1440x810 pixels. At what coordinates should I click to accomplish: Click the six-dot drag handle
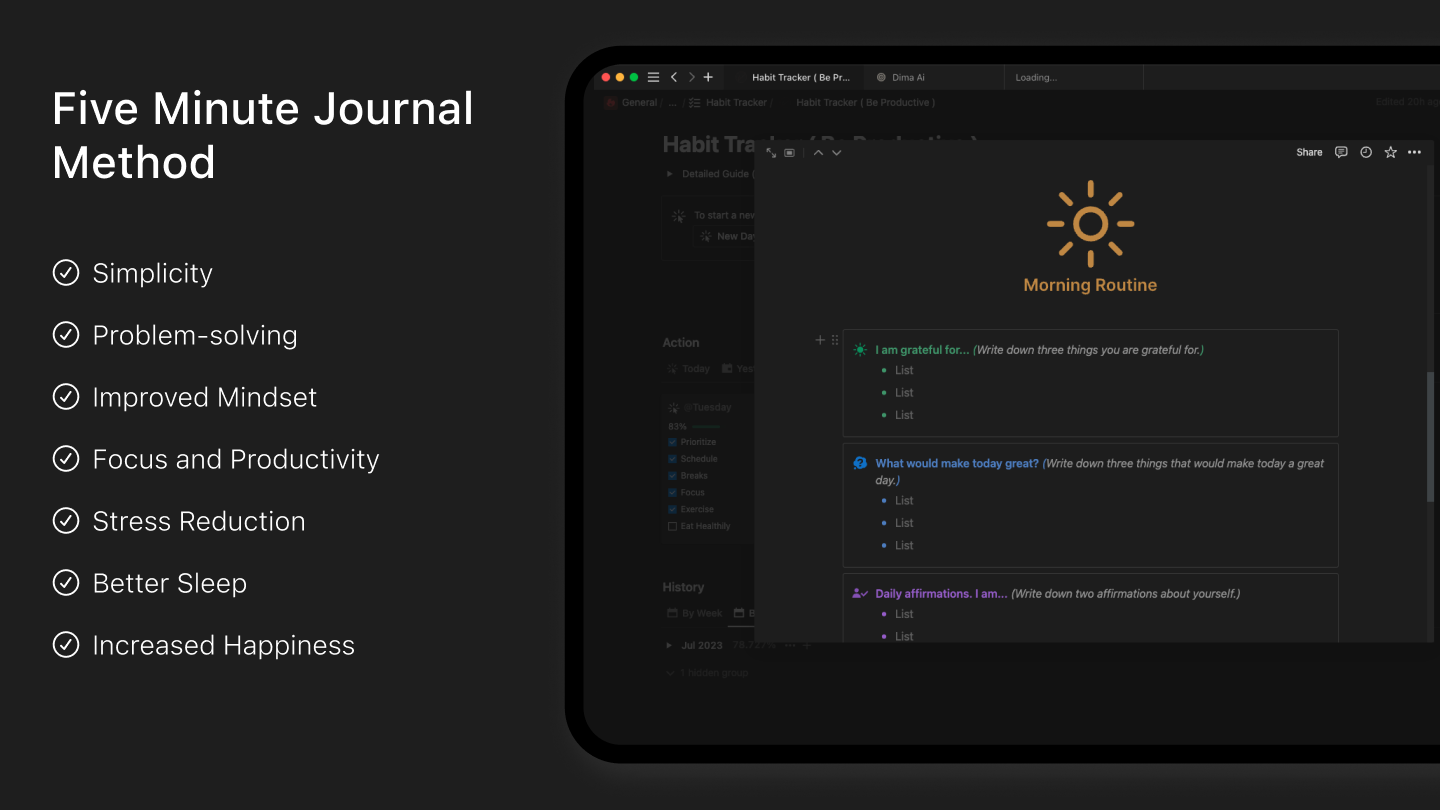pos(835,340)
